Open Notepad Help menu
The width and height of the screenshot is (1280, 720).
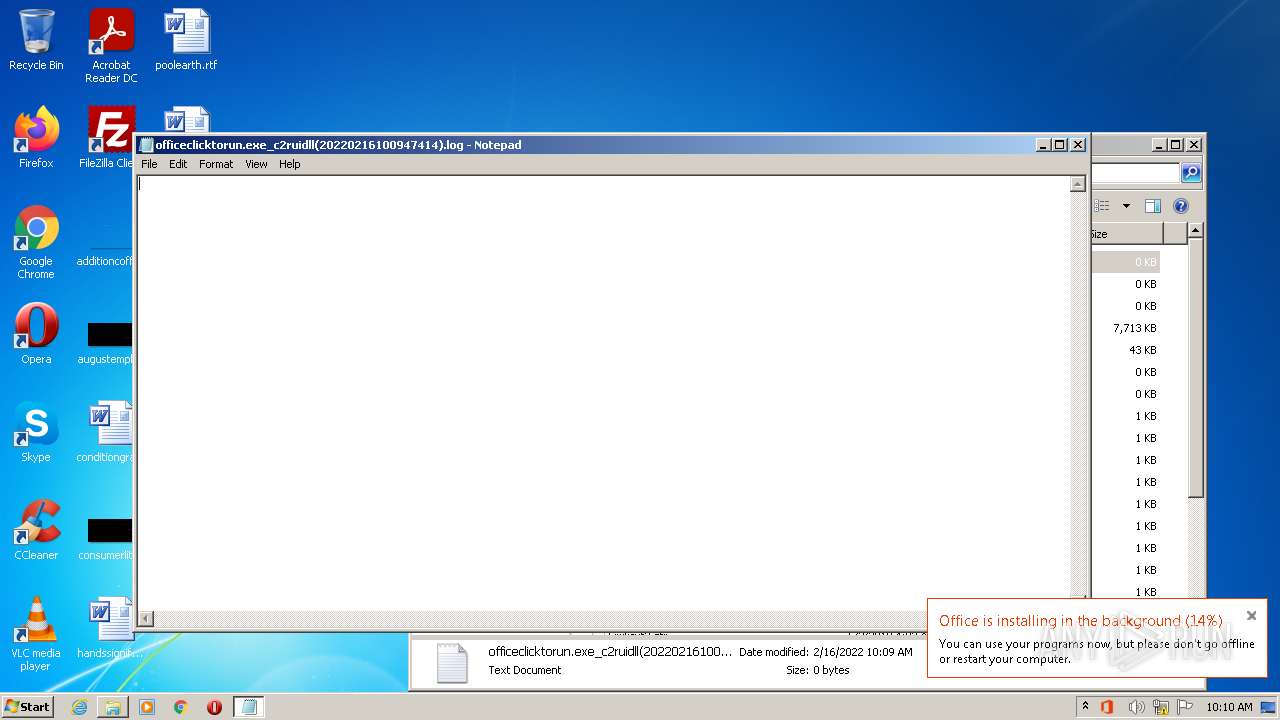click(290, 164)
